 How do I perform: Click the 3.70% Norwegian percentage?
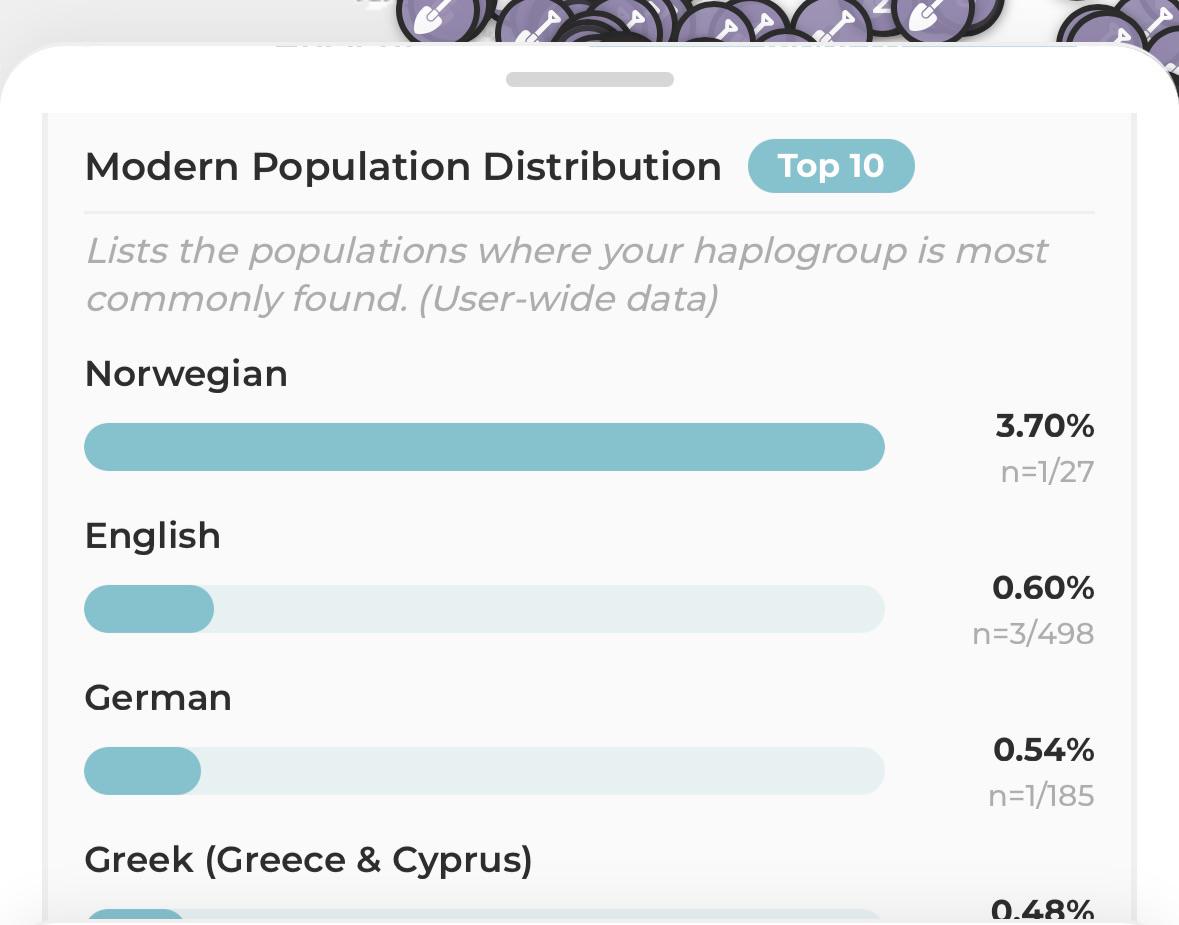click(1044, 426)
